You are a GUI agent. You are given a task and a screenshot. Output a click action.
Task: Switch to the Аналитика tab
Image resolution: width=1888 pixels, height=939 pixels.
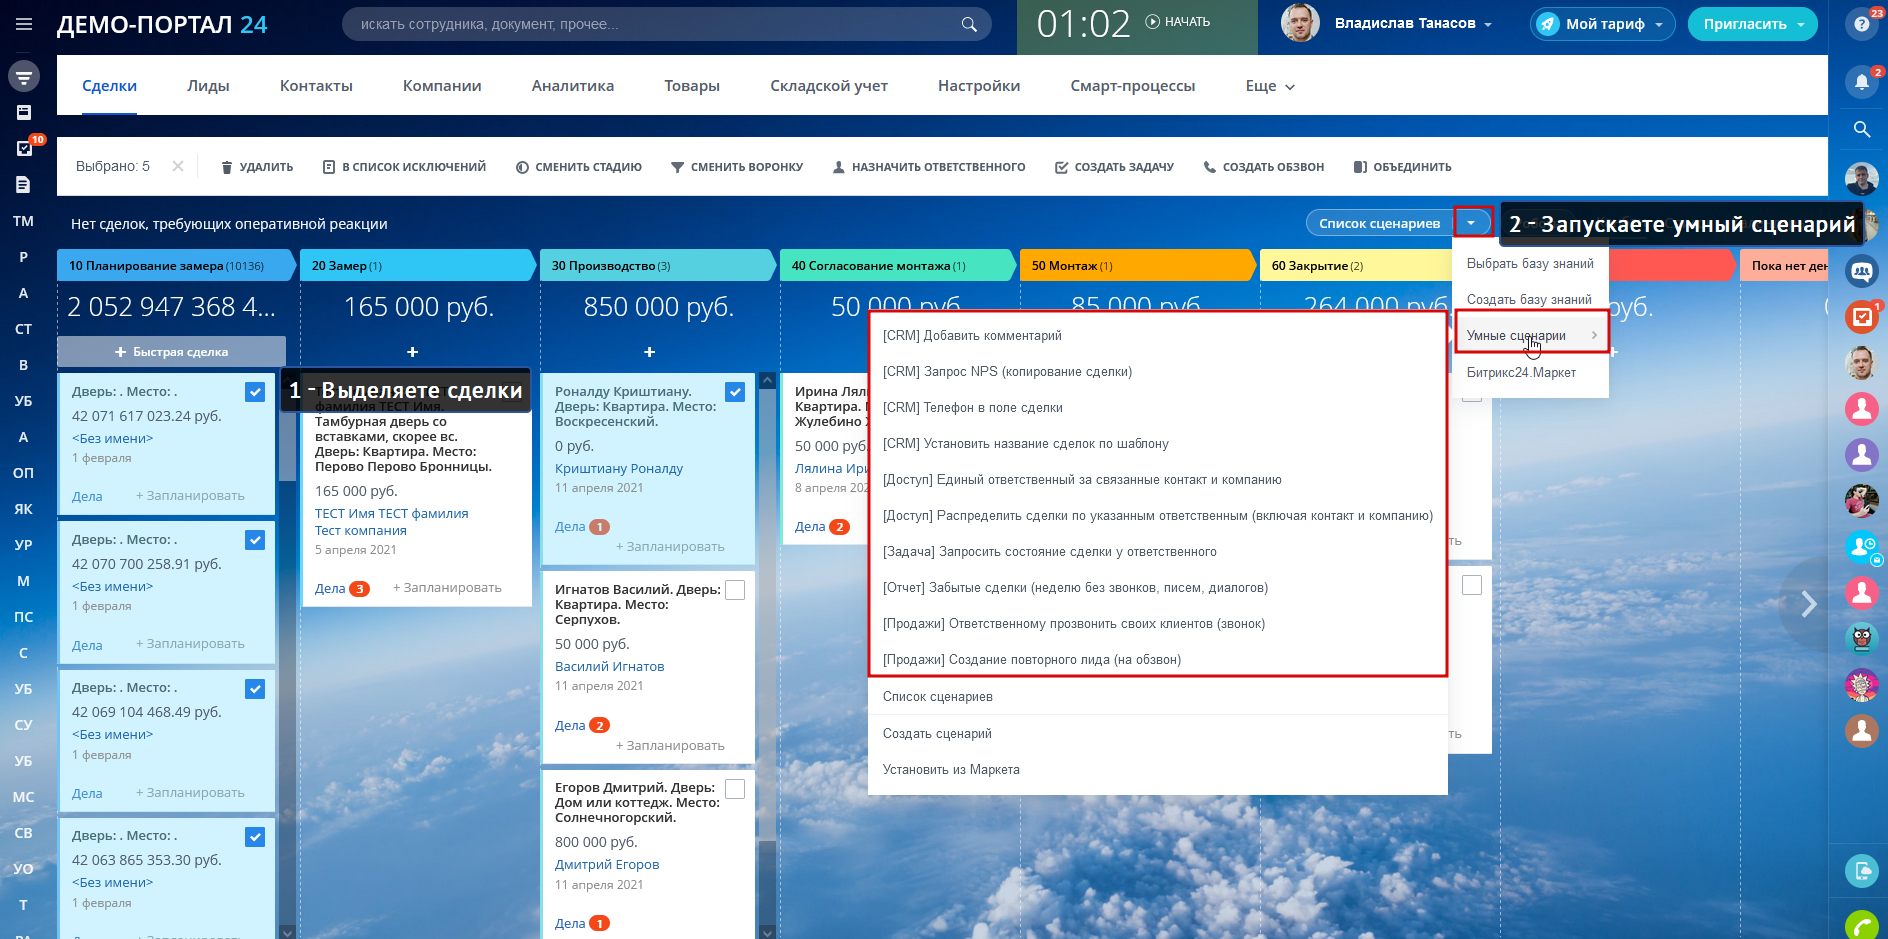click(572, 86)
